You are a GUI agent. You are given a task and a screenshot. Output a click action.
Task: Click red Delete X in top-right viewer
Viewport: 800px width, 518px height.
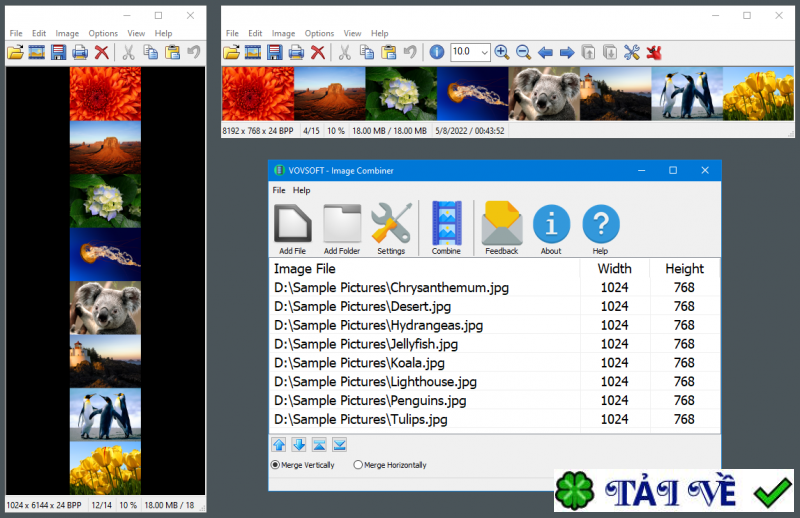tap(318, 52)
